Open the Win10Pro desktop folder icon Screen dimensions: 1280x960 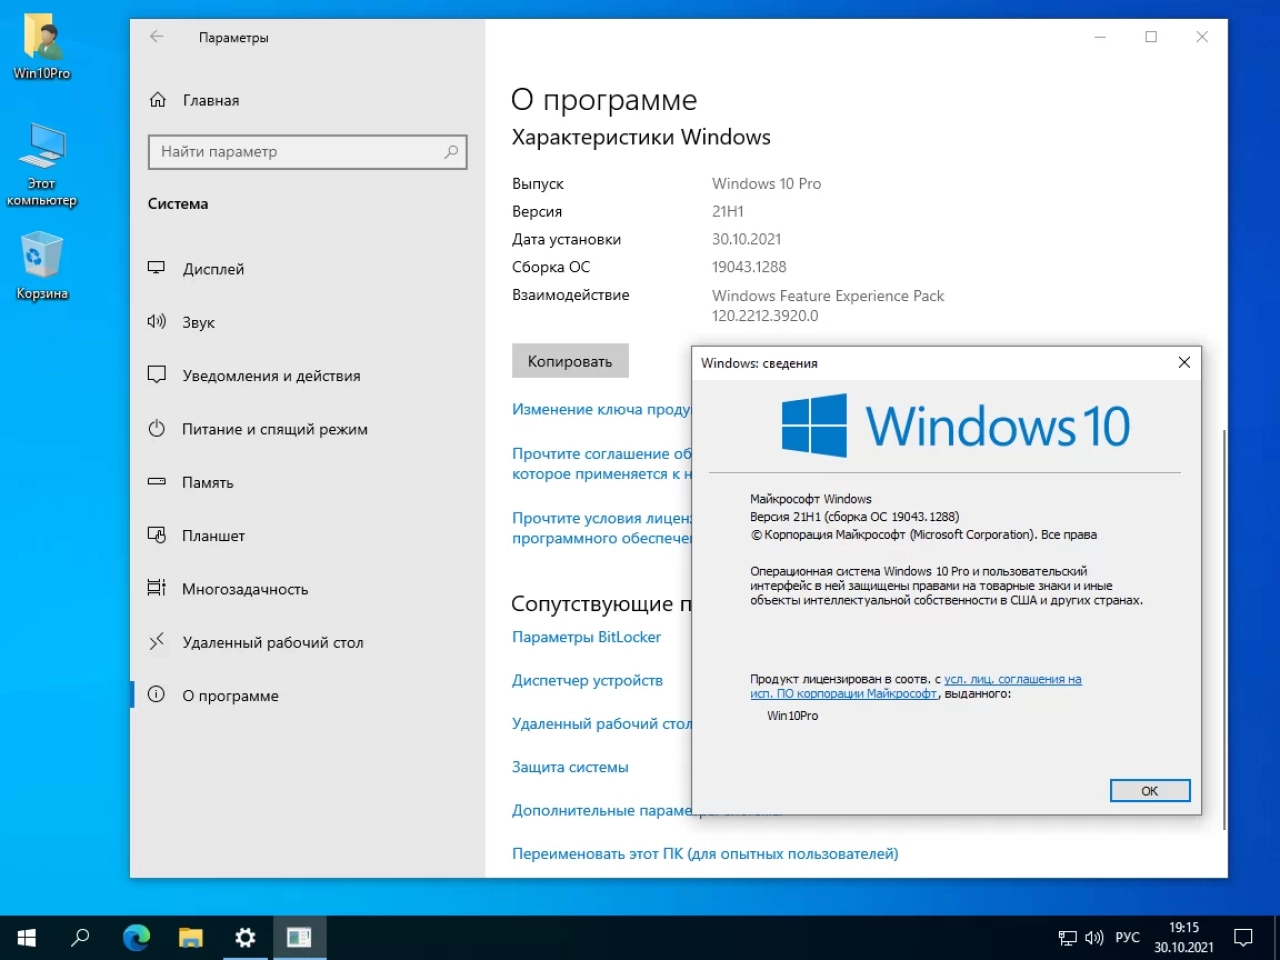(x=42, y=45)
